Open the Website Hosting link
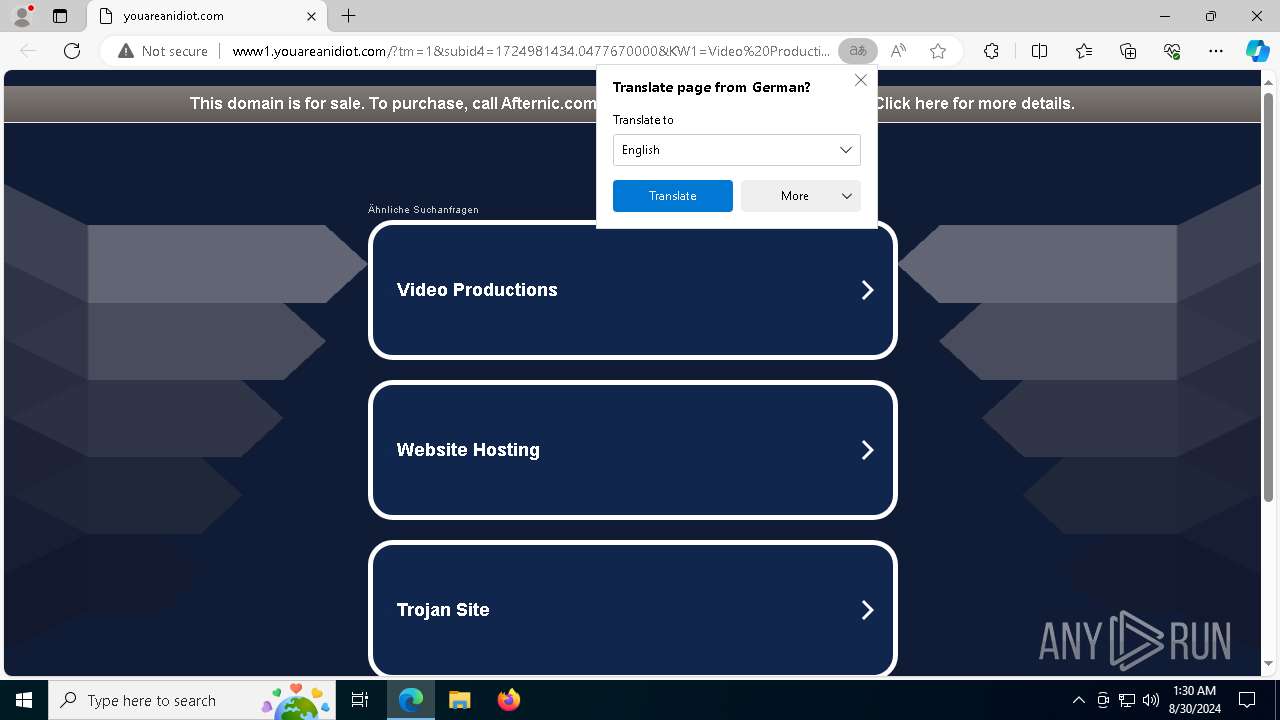This screenshot has height=720, width=1280. (468, 450)
